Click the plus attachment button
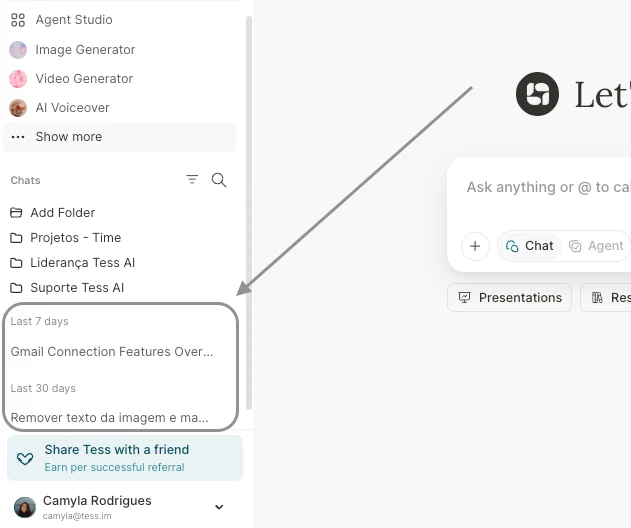631x528 pixels. pos(475,246)
